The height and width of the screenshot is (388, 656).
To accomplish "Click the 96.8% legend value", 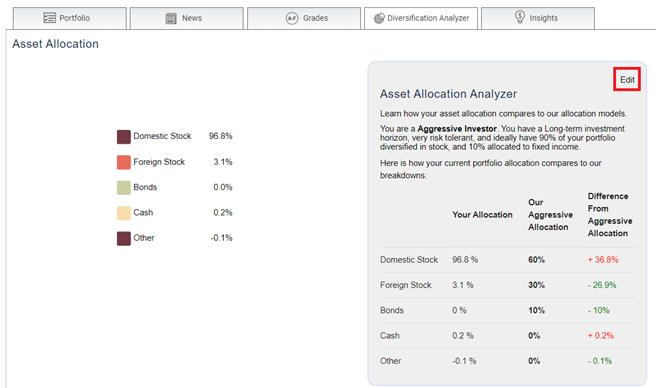I will pyautogui.click(x=220, y=136).
